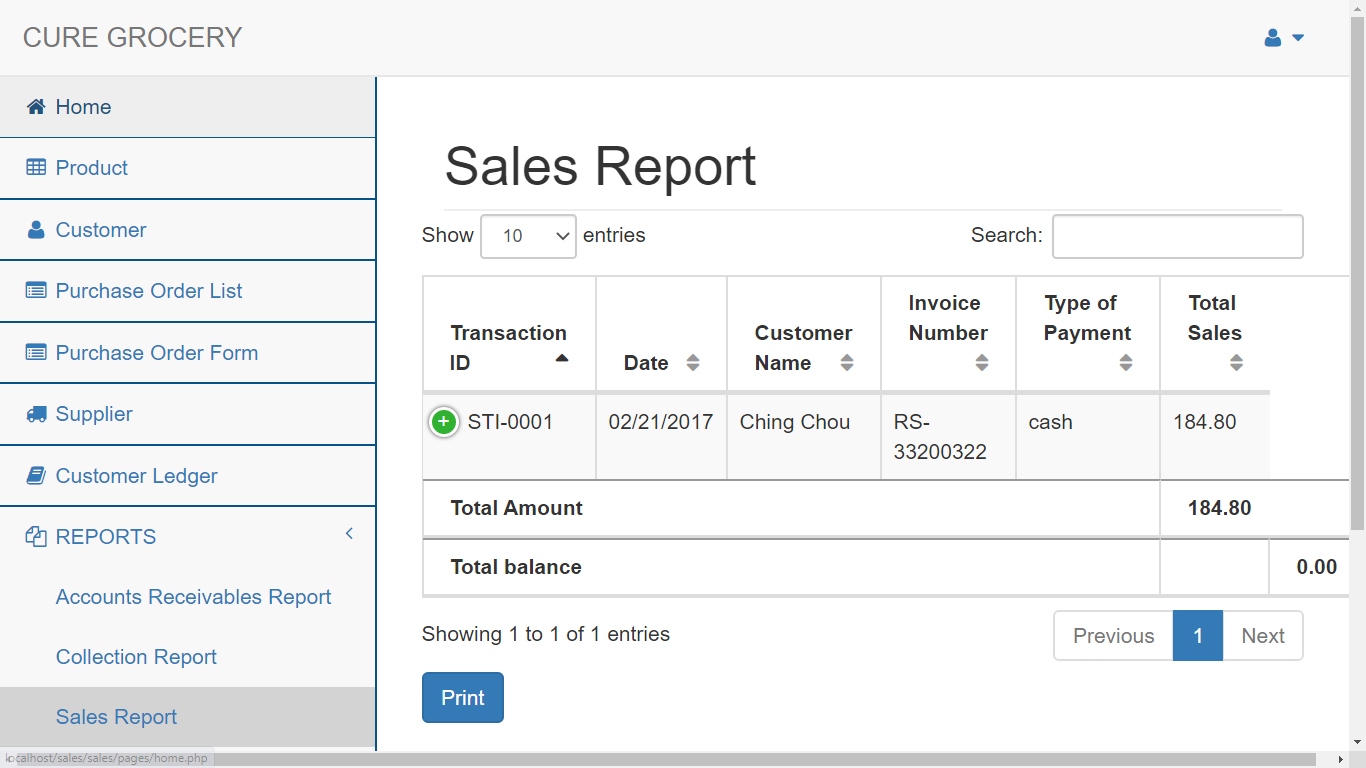
Task: Click the Home icon in the sidebar
Action: (37, 106)
